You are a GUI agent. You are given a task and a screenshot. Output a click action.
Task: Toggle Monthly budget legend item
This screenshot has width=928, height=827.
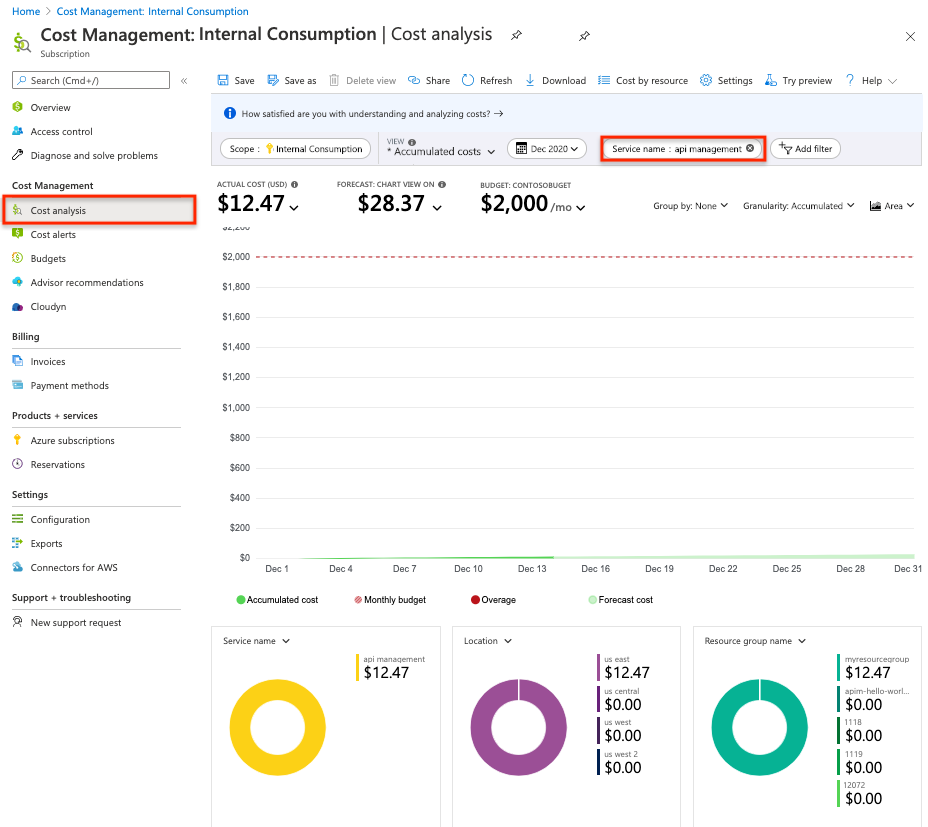coord(390,600)
